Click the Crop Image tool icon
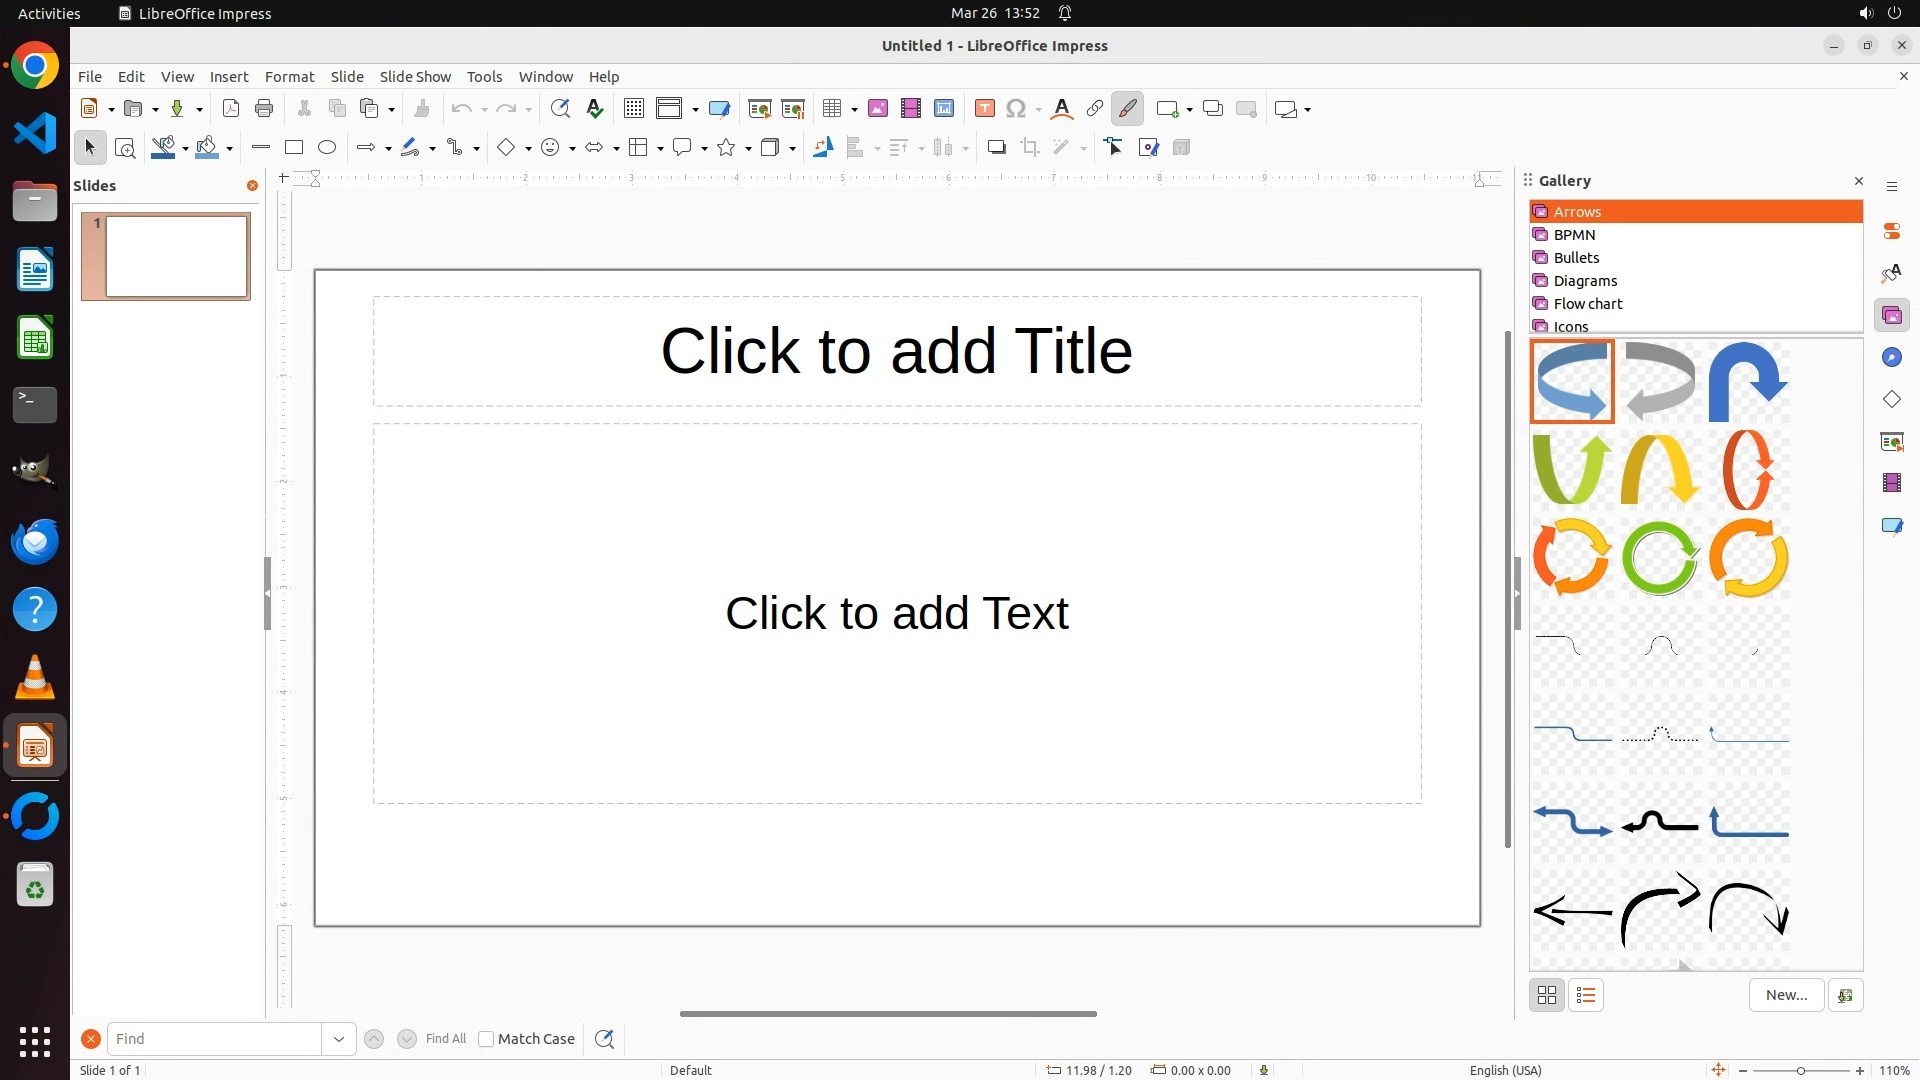 1030,148
